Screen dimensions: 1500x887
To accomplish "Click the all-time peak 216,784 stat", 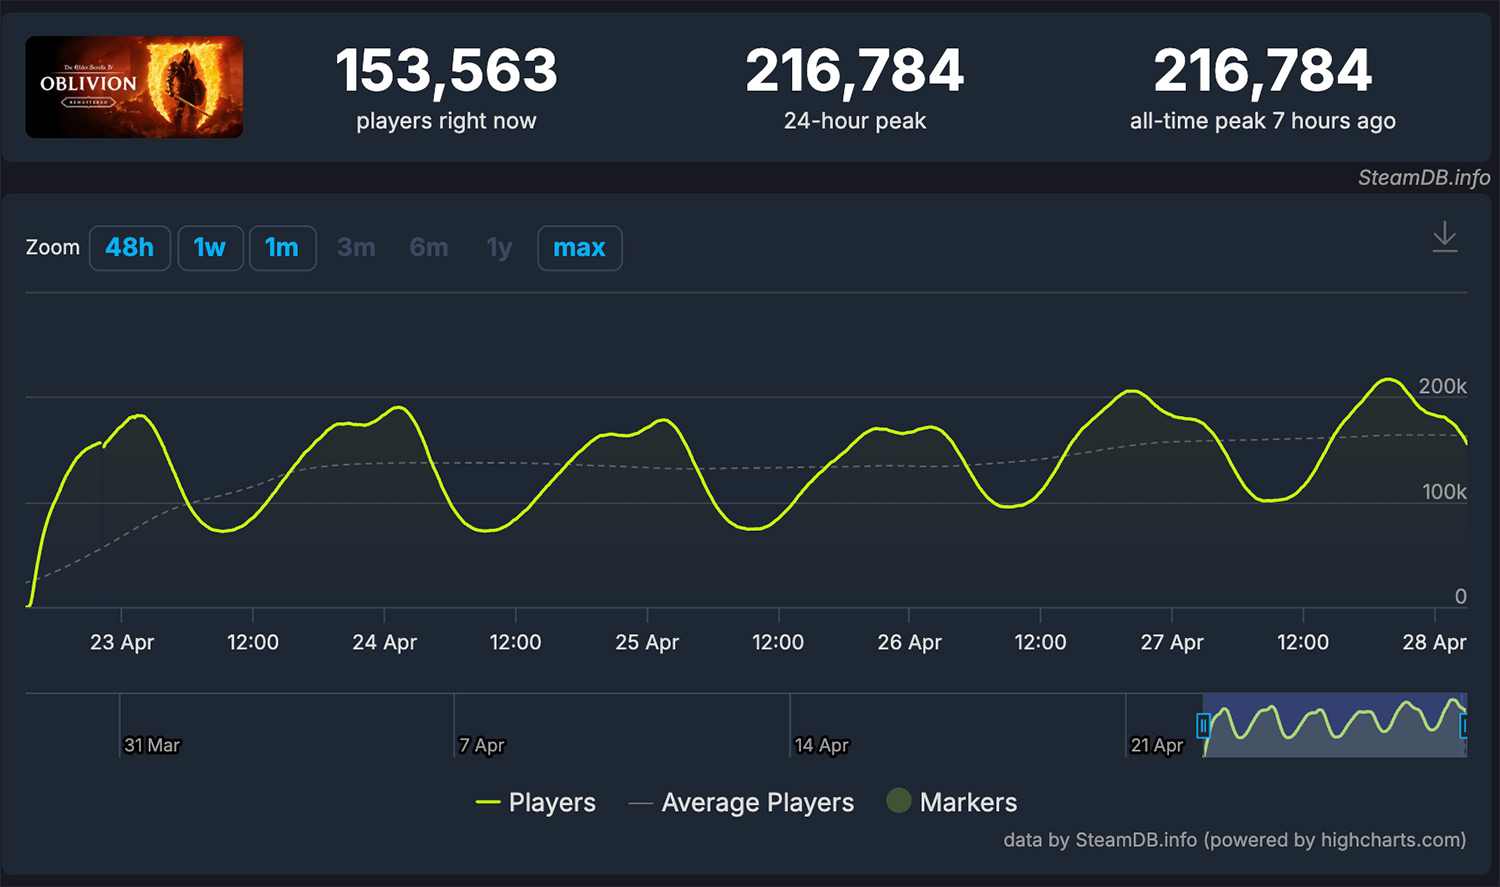I will pyautogui.click(x=1262, y=72).
